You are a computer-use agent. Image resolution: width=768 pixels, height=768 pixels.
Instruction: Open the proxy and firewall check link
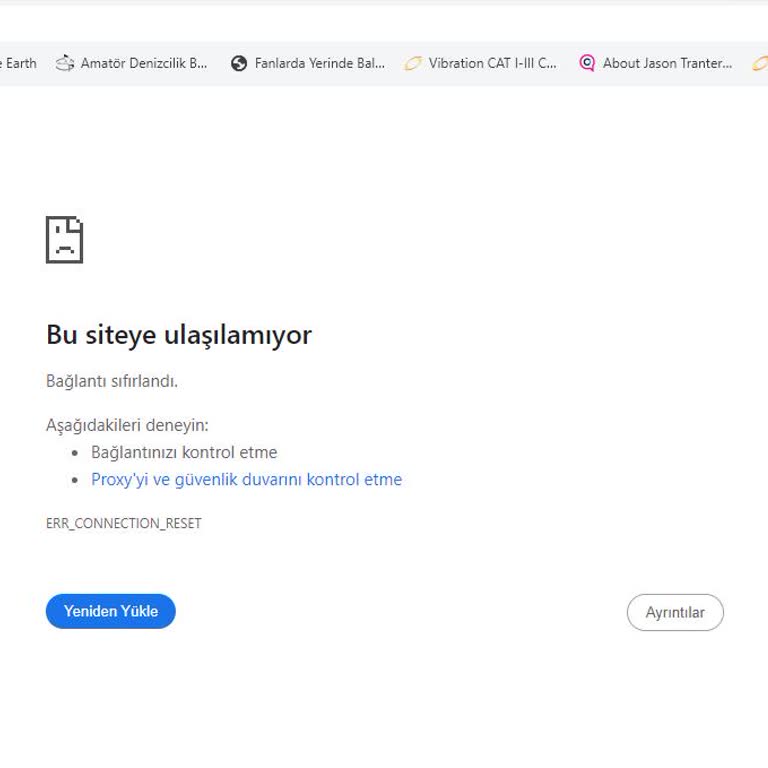coord(246,479)
